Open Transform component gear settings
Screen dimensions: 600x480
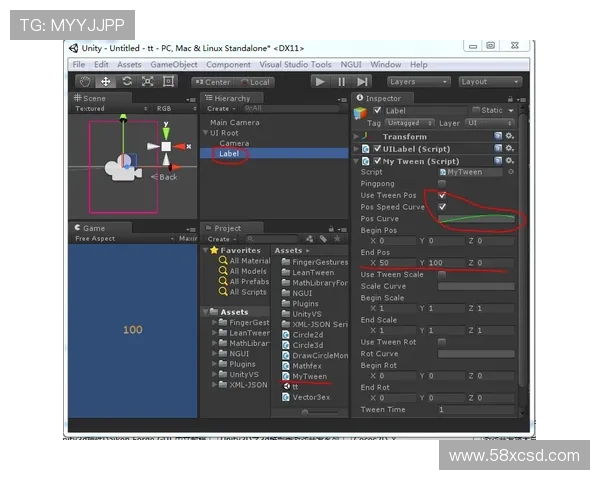tap(510, 136)
